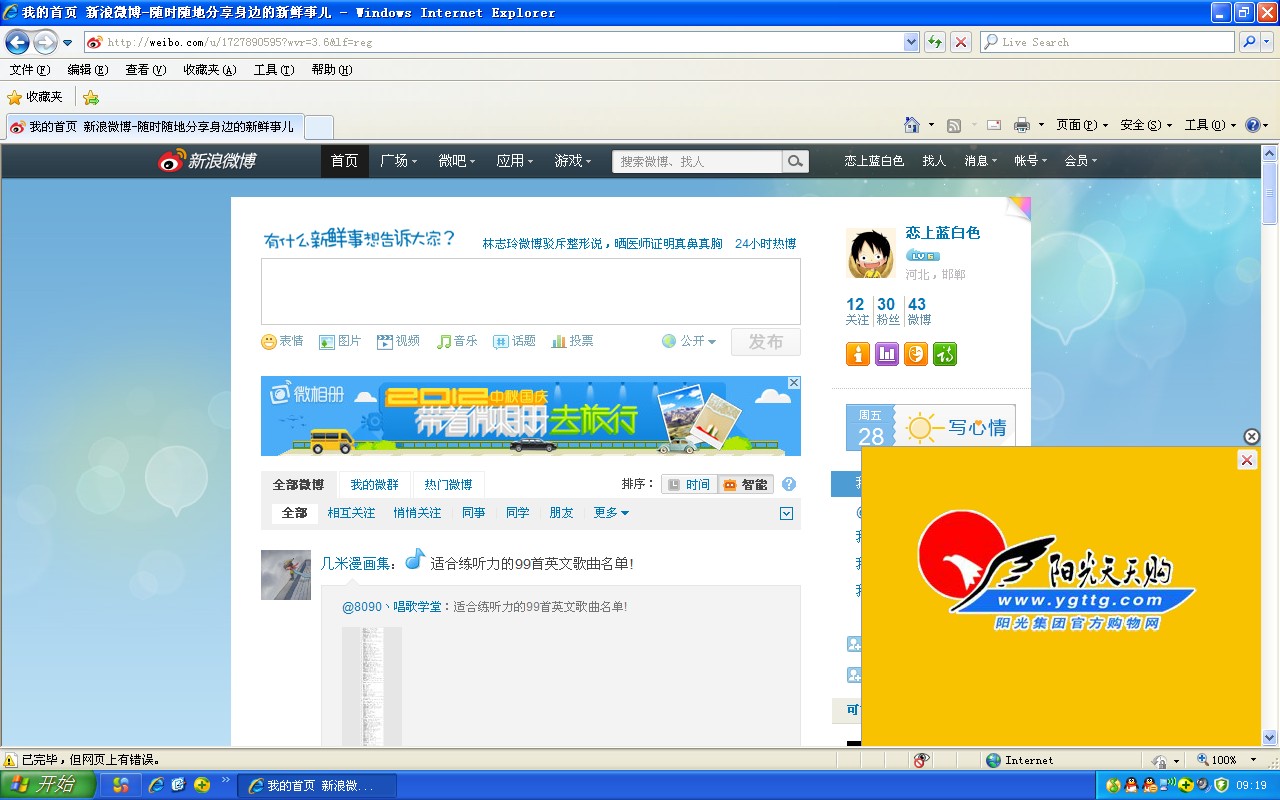Sort feed by 智能
Screen dimensions: 1280x800
(746, 484)
